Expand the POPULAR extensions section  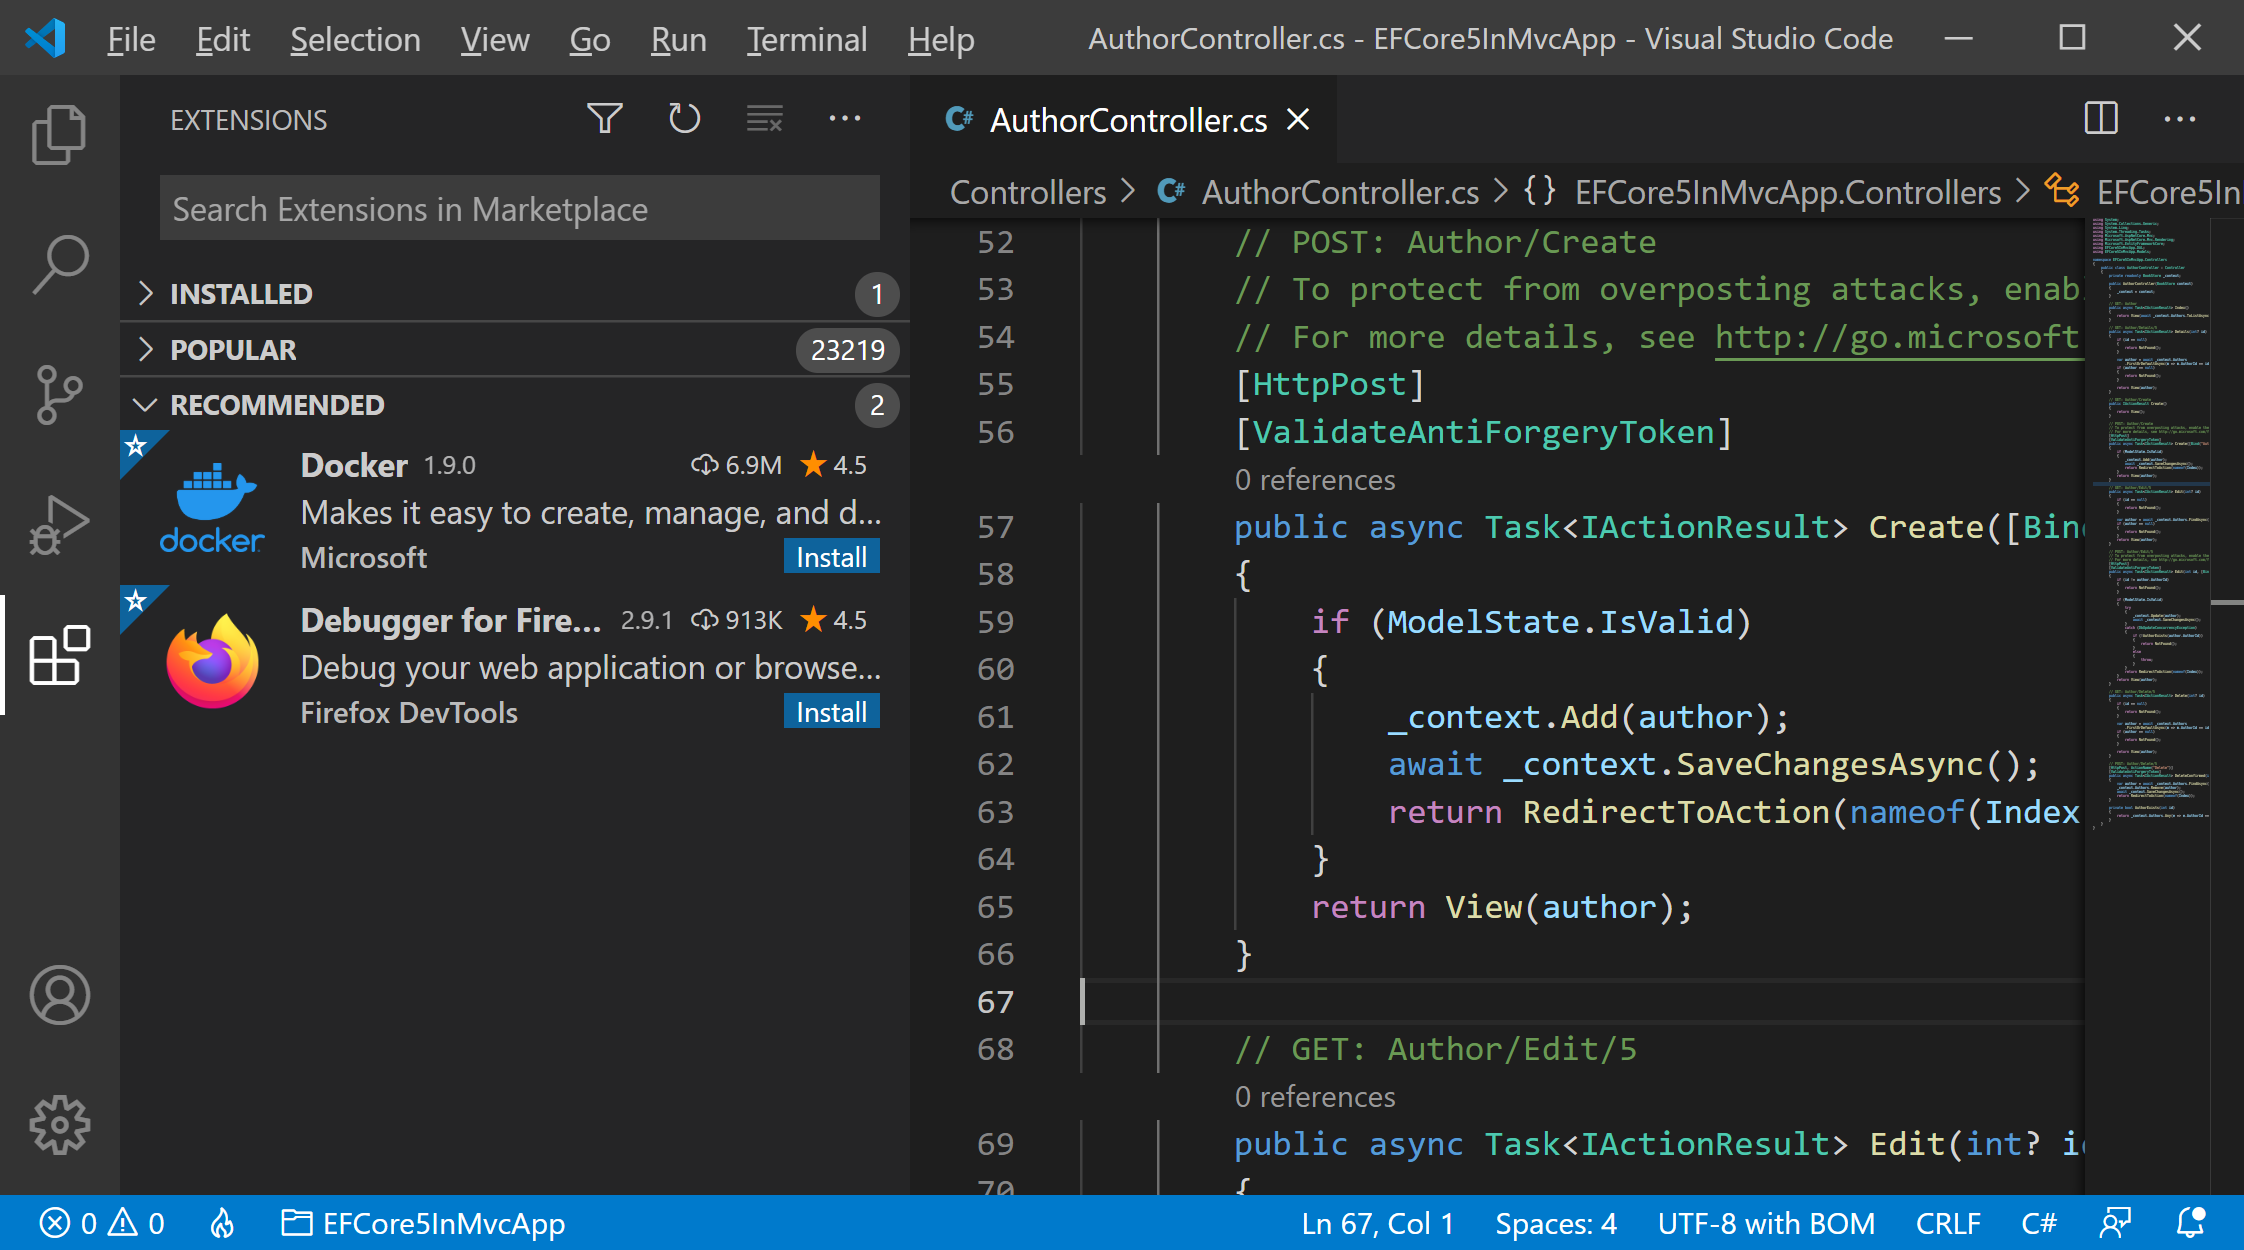233,350
